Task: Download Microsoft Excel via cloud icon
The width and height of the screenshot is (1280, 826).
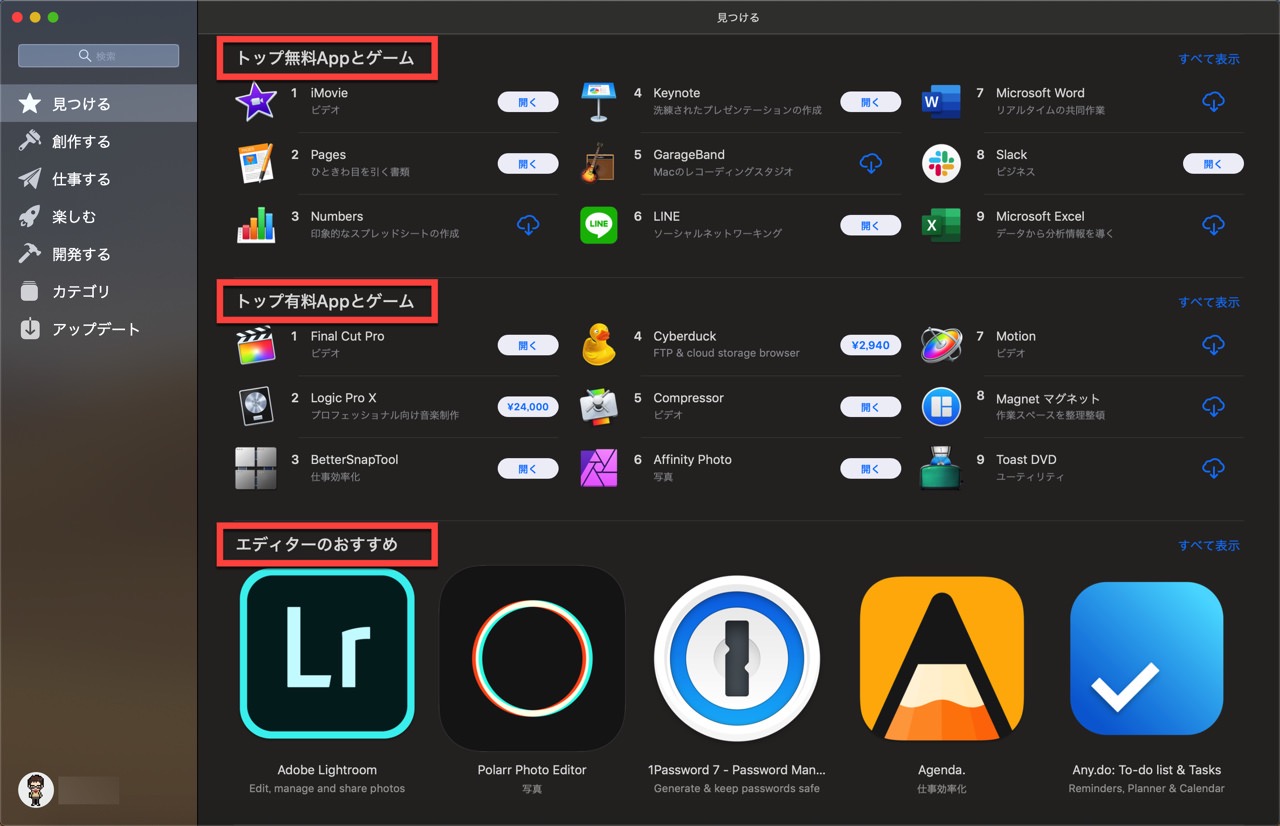Action: pos(1213,225)
